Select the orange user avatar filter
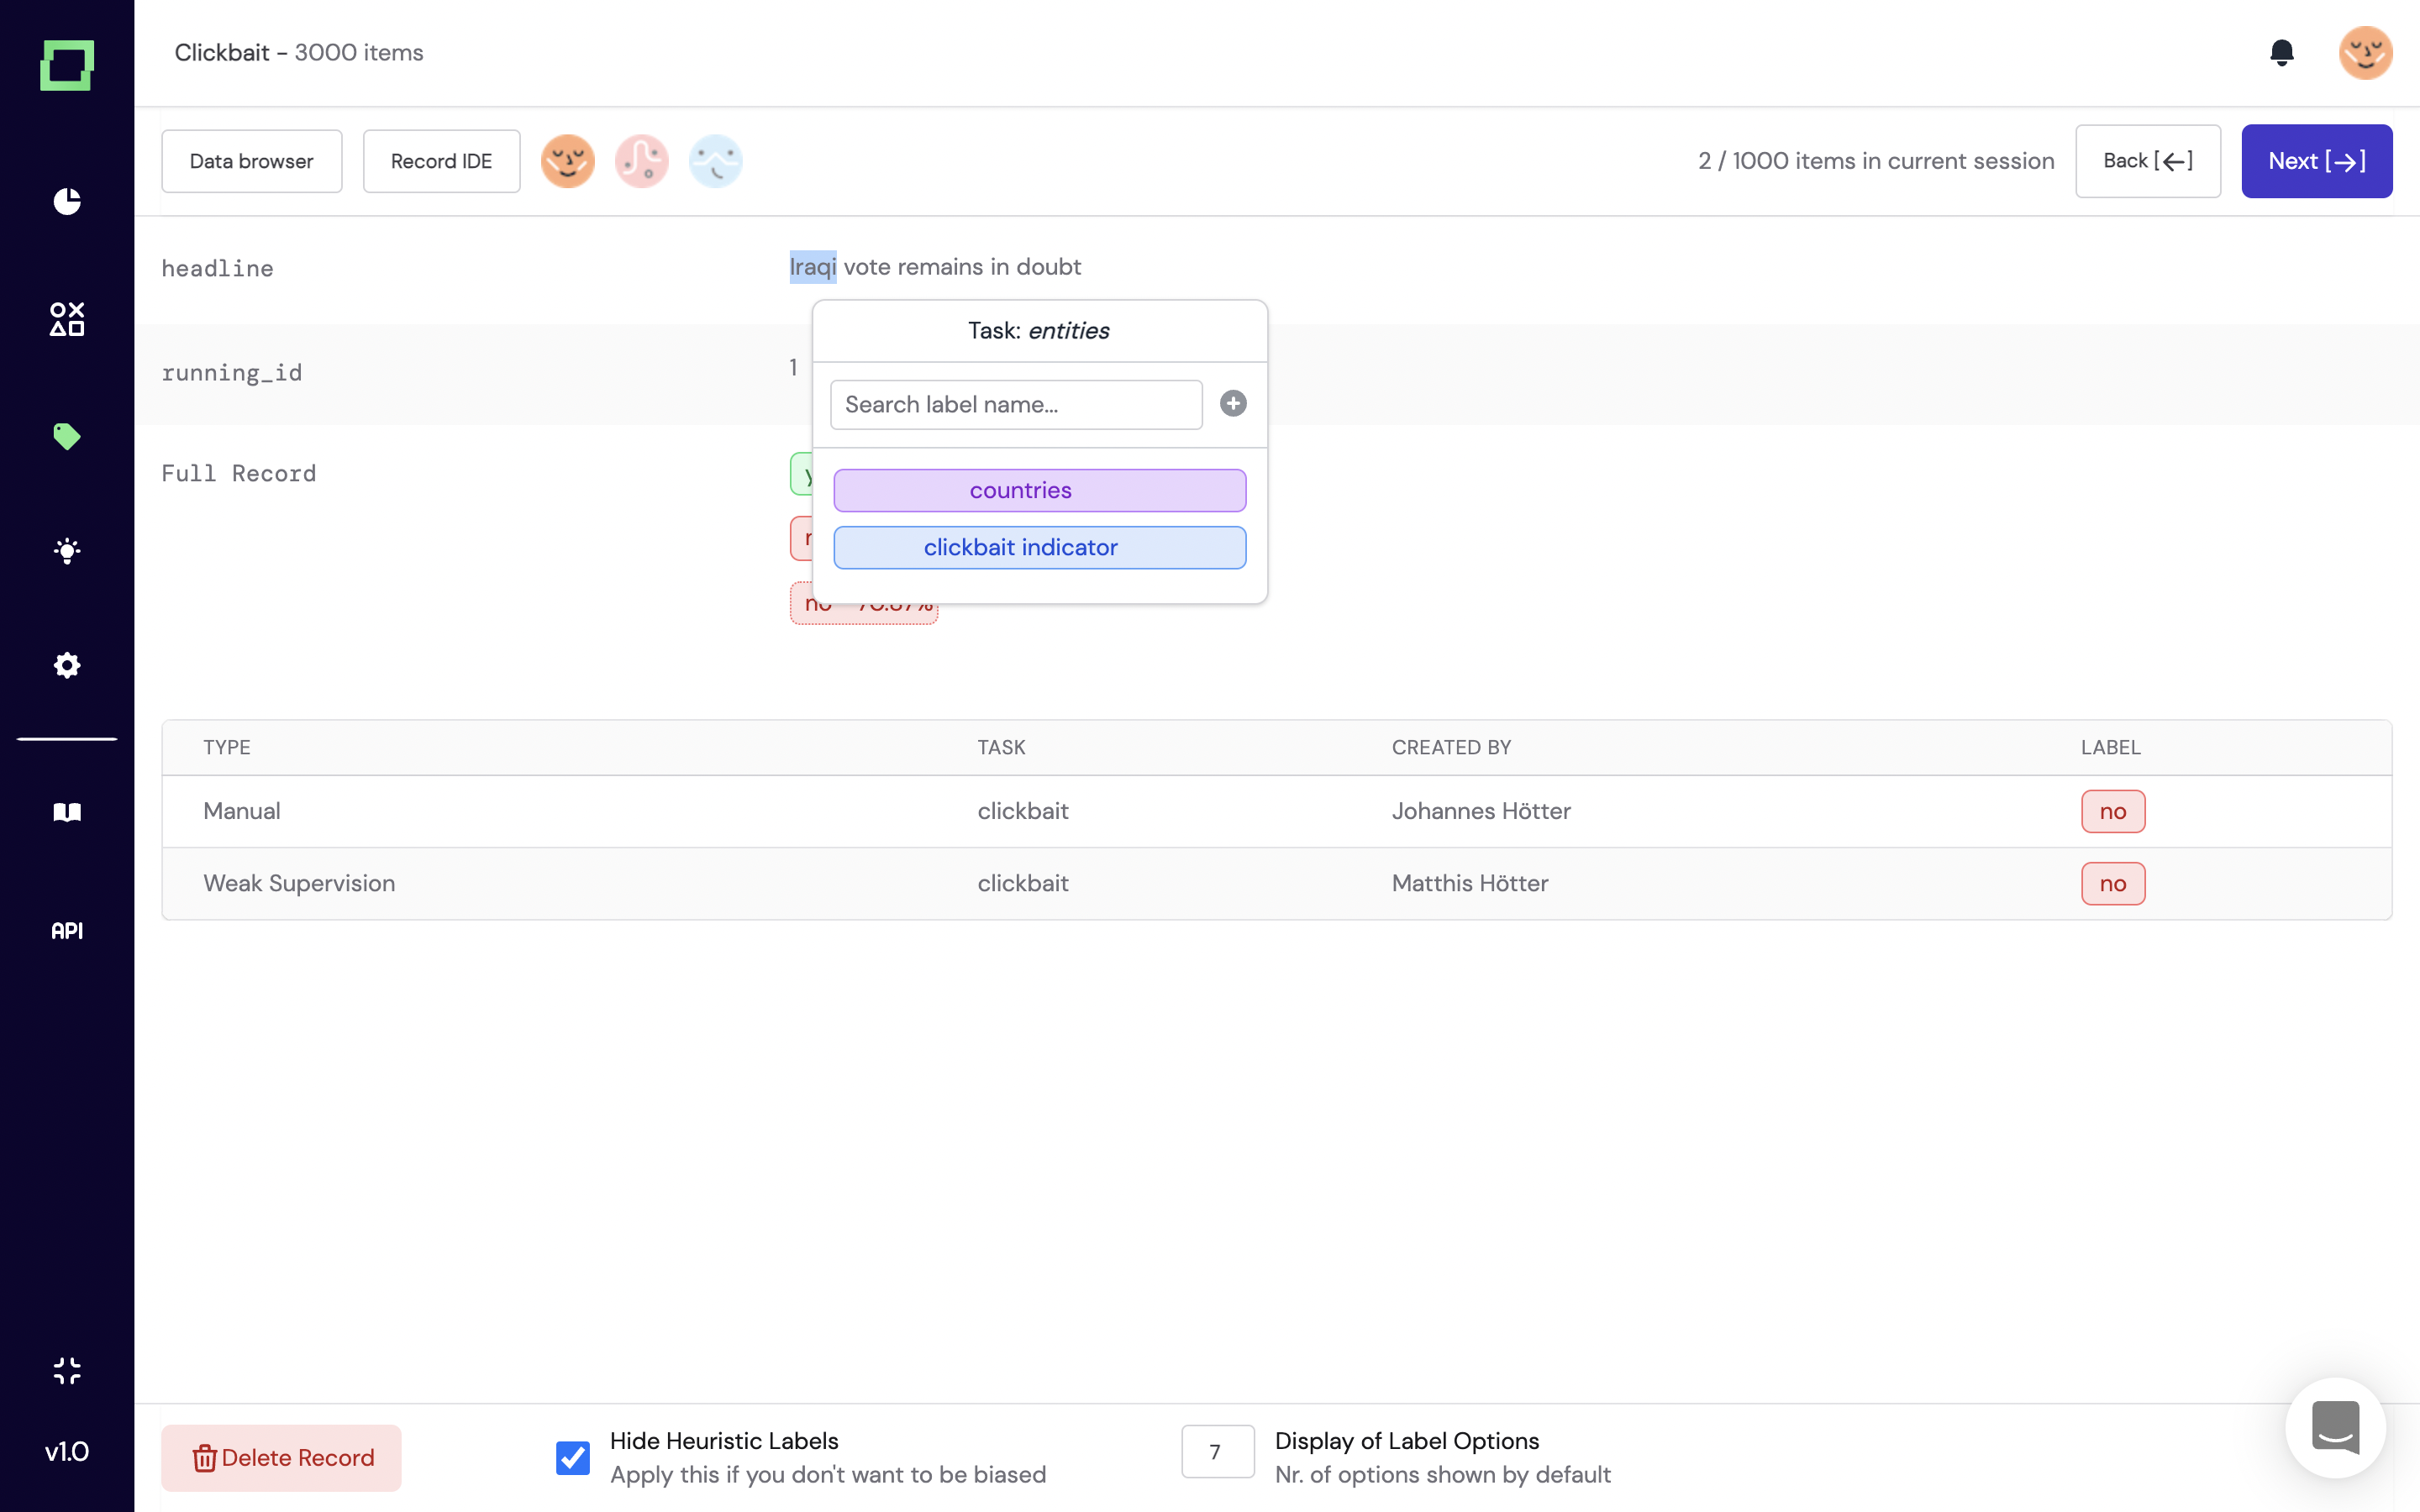 pos(568,161)
